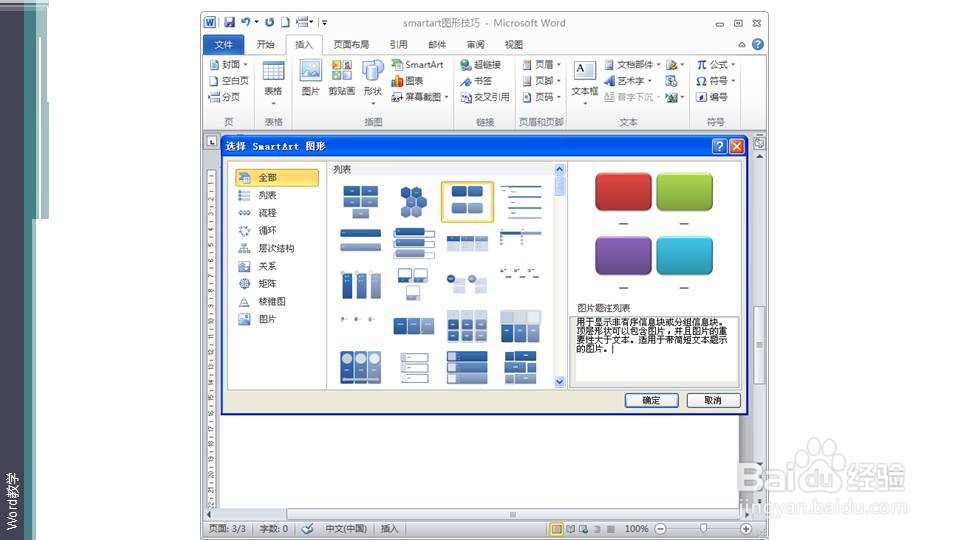Viewport: 960px width, 540px height.
Task: Open 屏幕截图 Screenshot dropdown
Action: 420,97
